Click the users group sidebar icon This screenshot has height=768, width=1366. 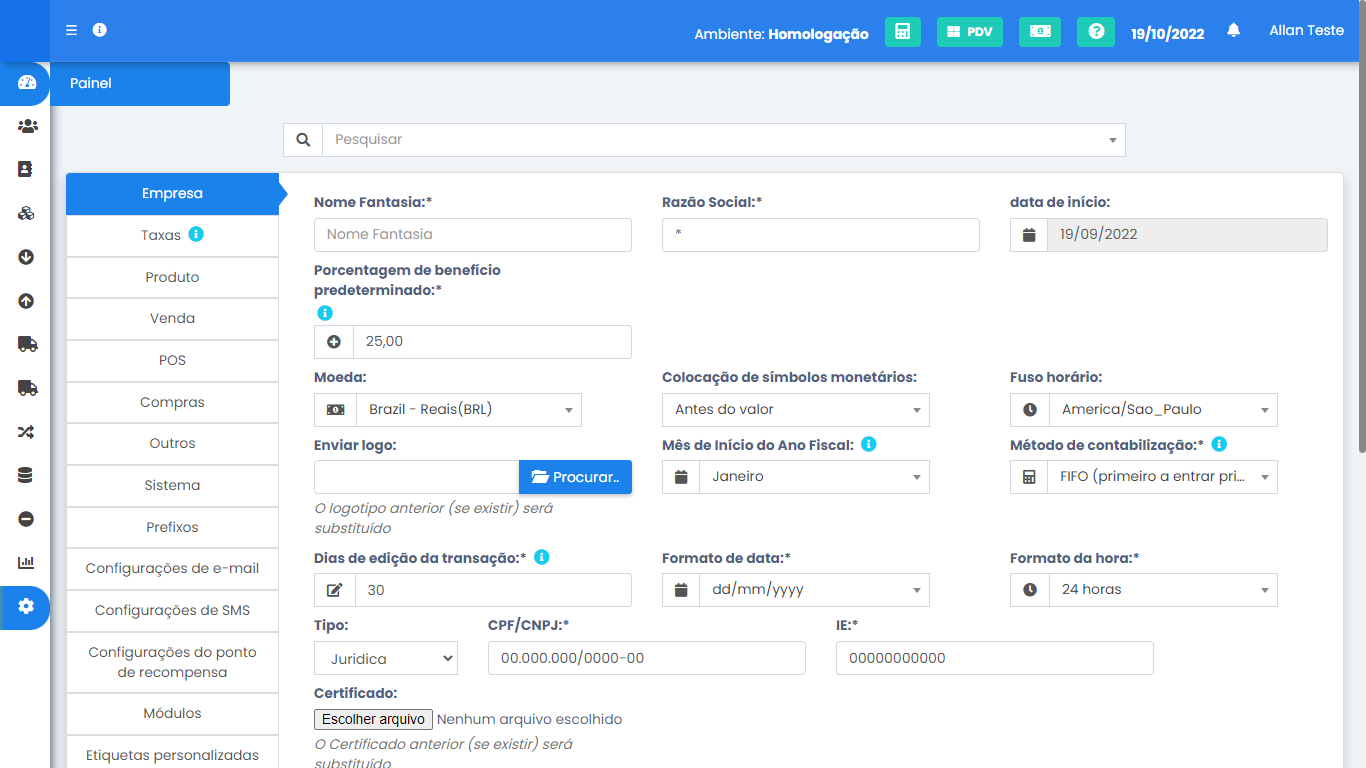pos(27,126)
